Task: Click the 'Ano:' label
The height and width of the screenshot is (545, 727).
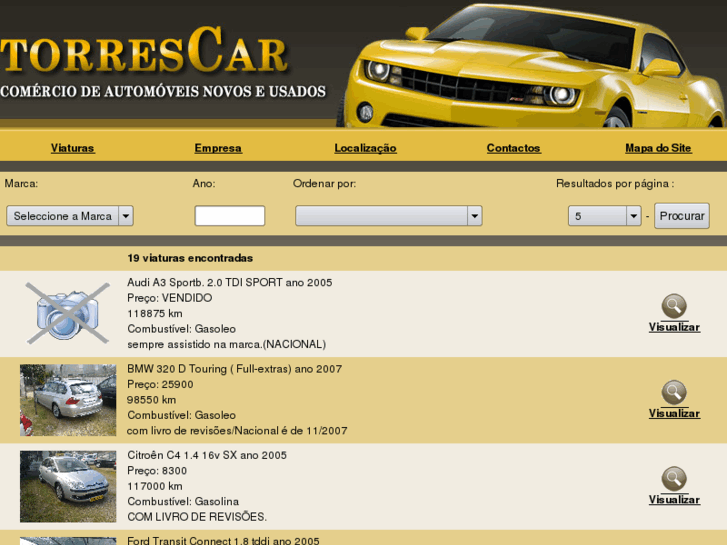Action: pos(204,184)
